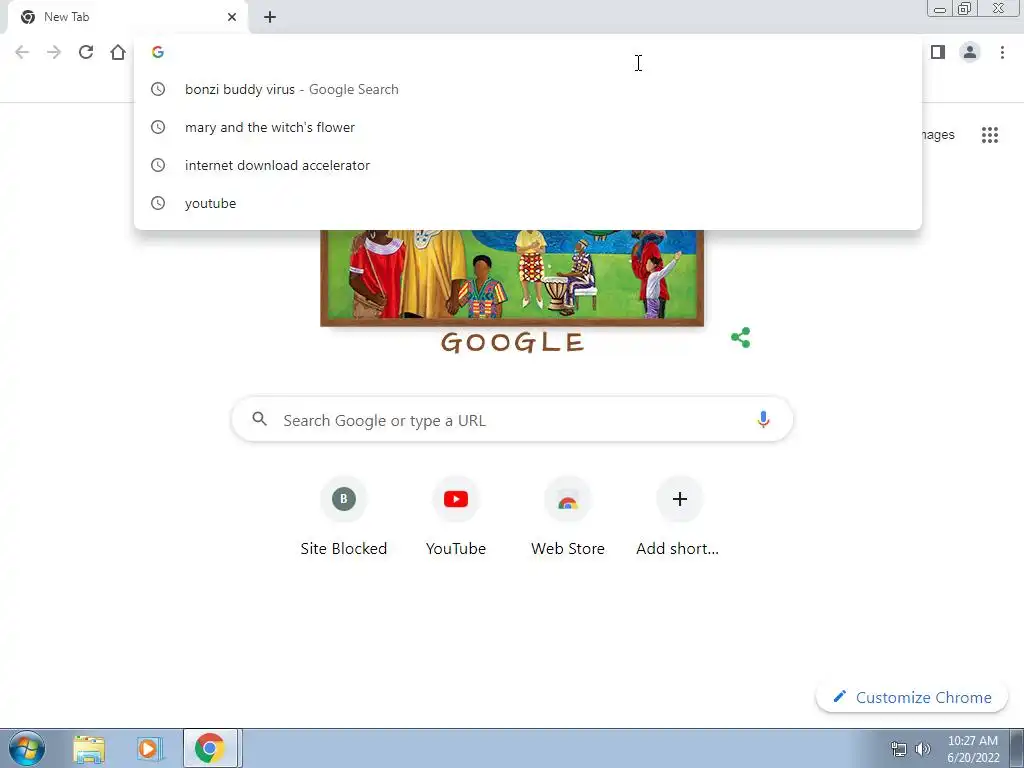The image size is (1024, 768).
Task: Open the Images link
Action: pos(937,135)
